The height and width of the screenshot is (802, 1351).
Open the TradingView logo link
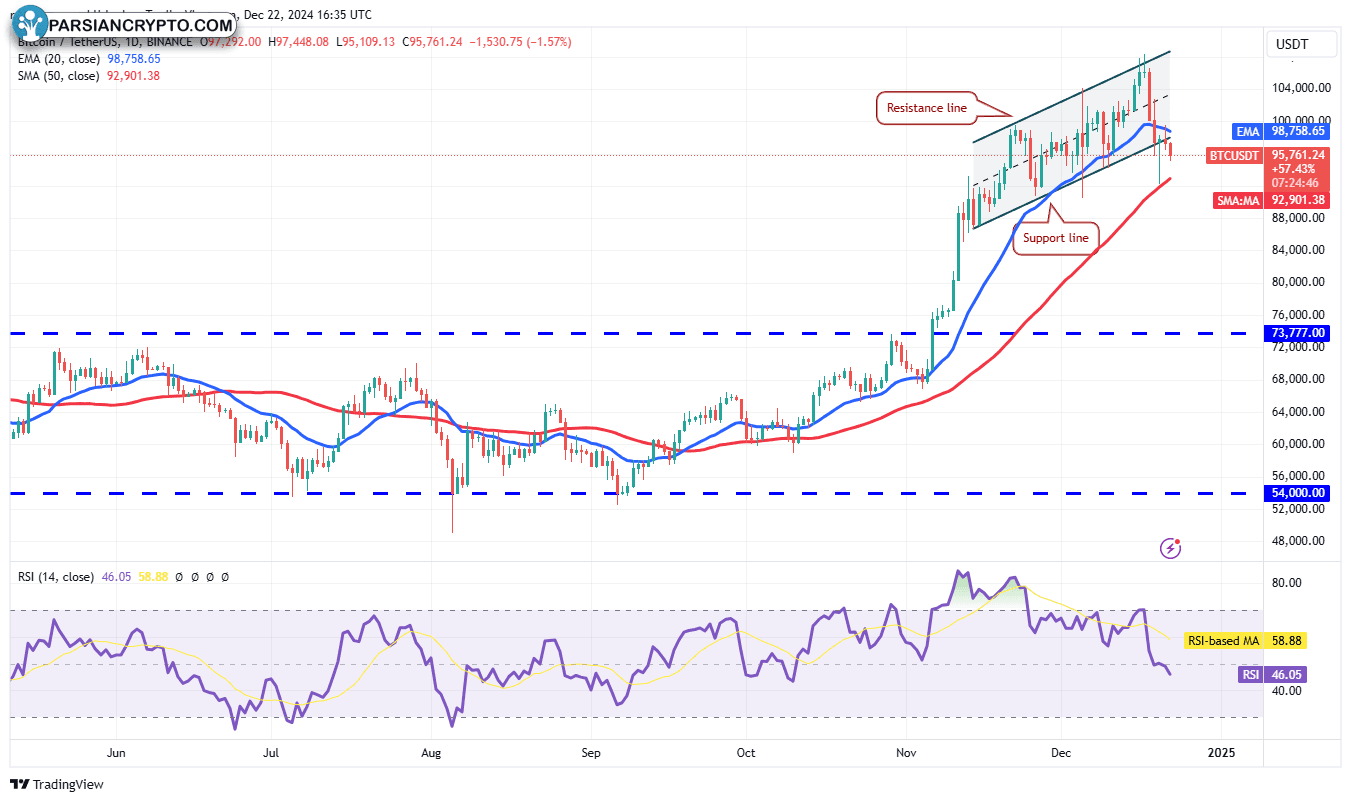click(x=57, y=784)
